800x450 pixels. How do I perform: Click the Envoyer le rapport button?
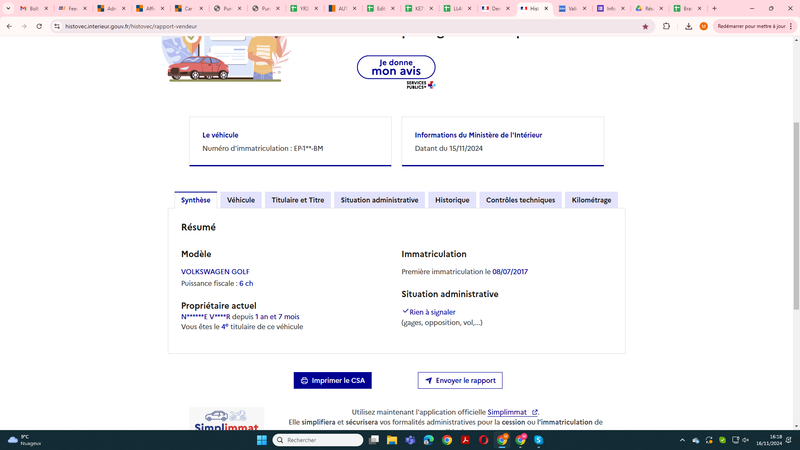pos(460,380)
